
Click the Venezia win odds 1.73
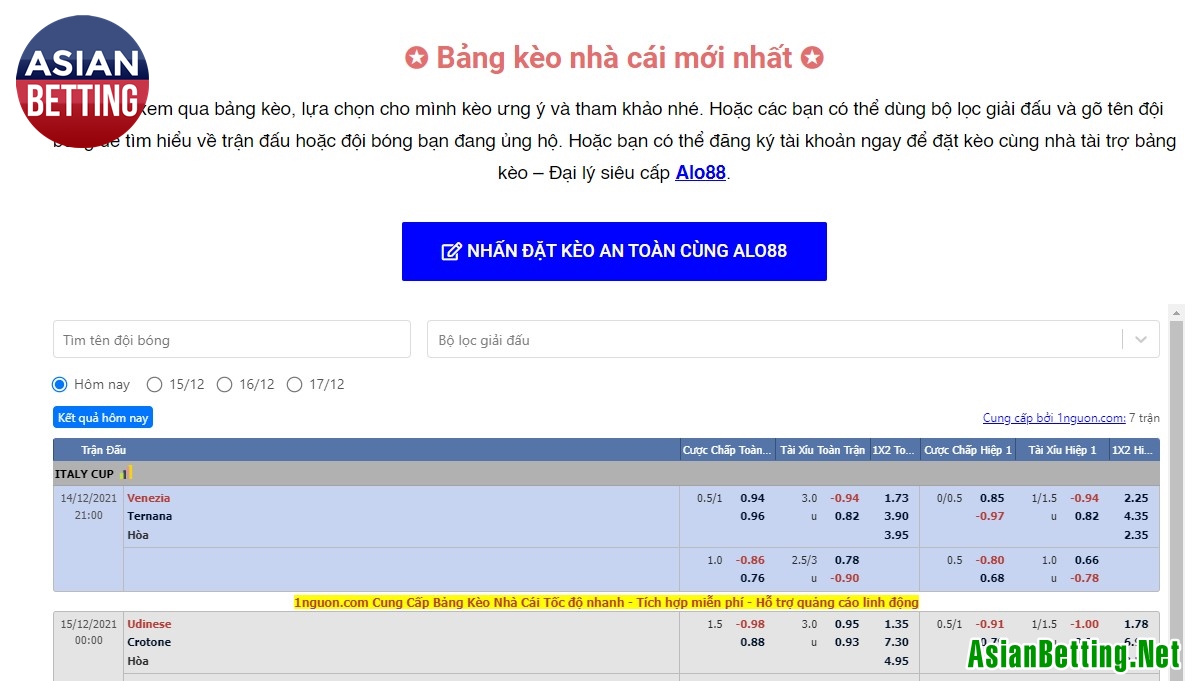[x=896, y=498]
